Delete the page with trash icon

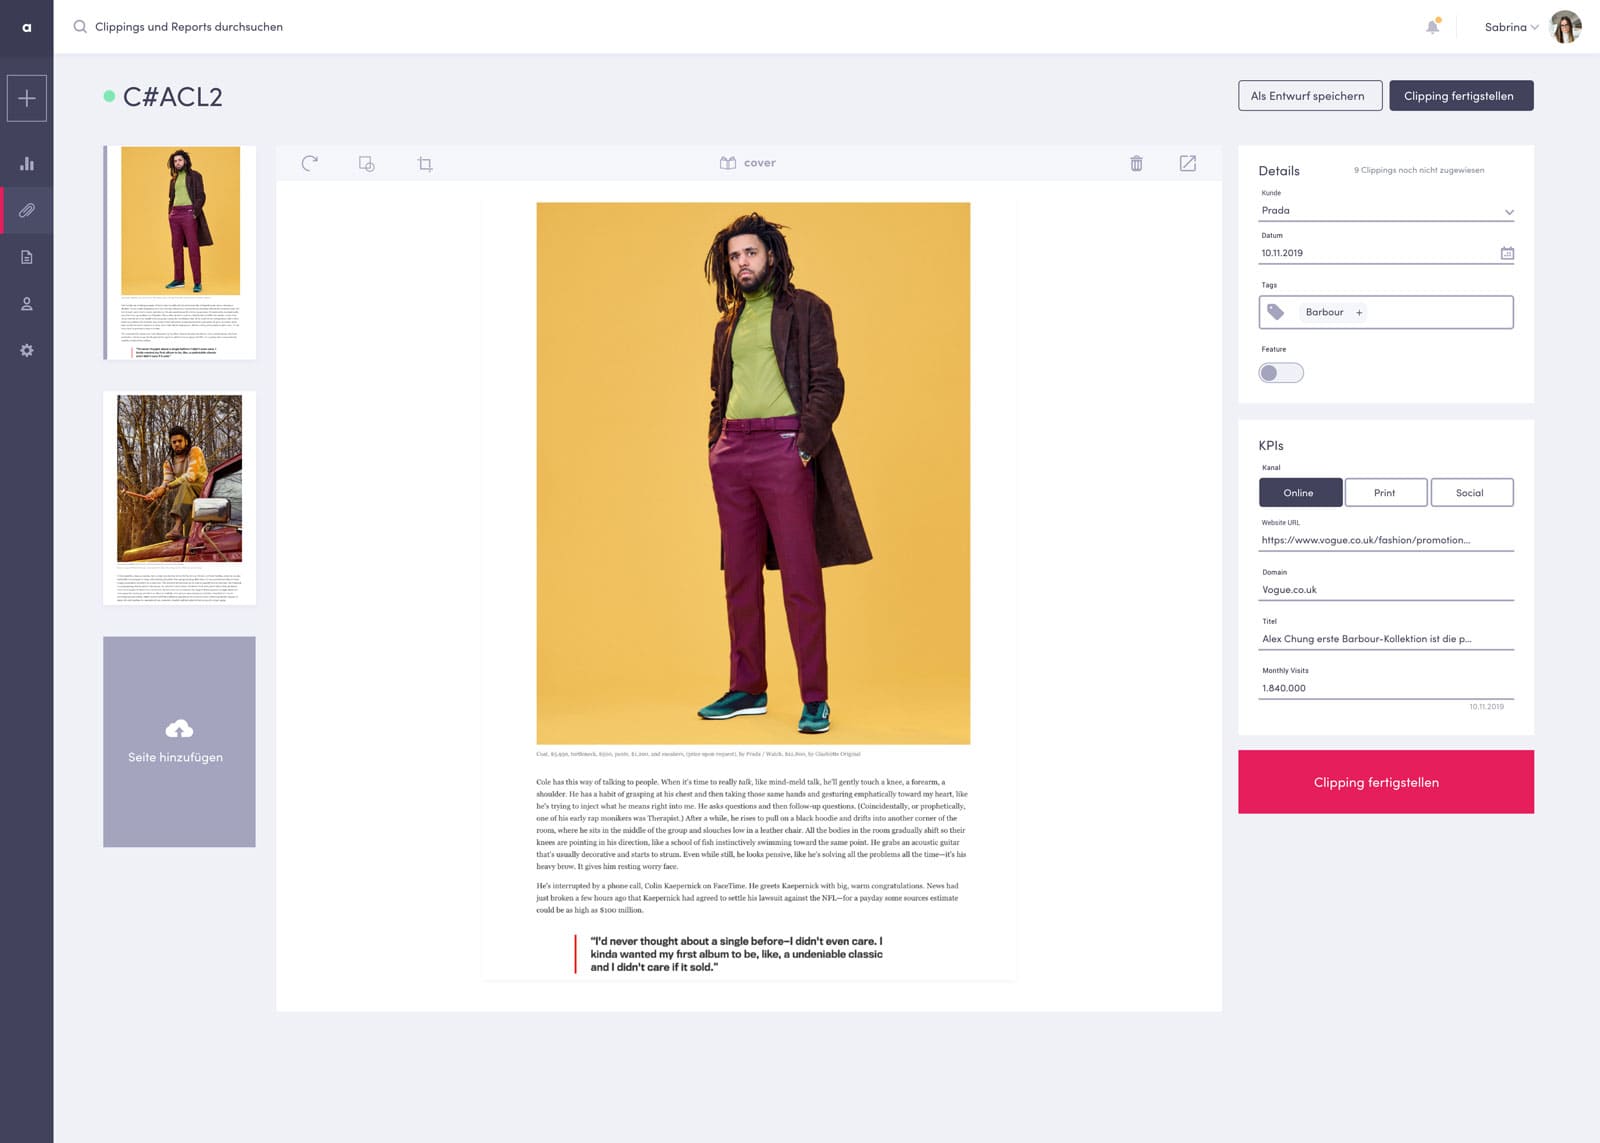coord(1136,163)
